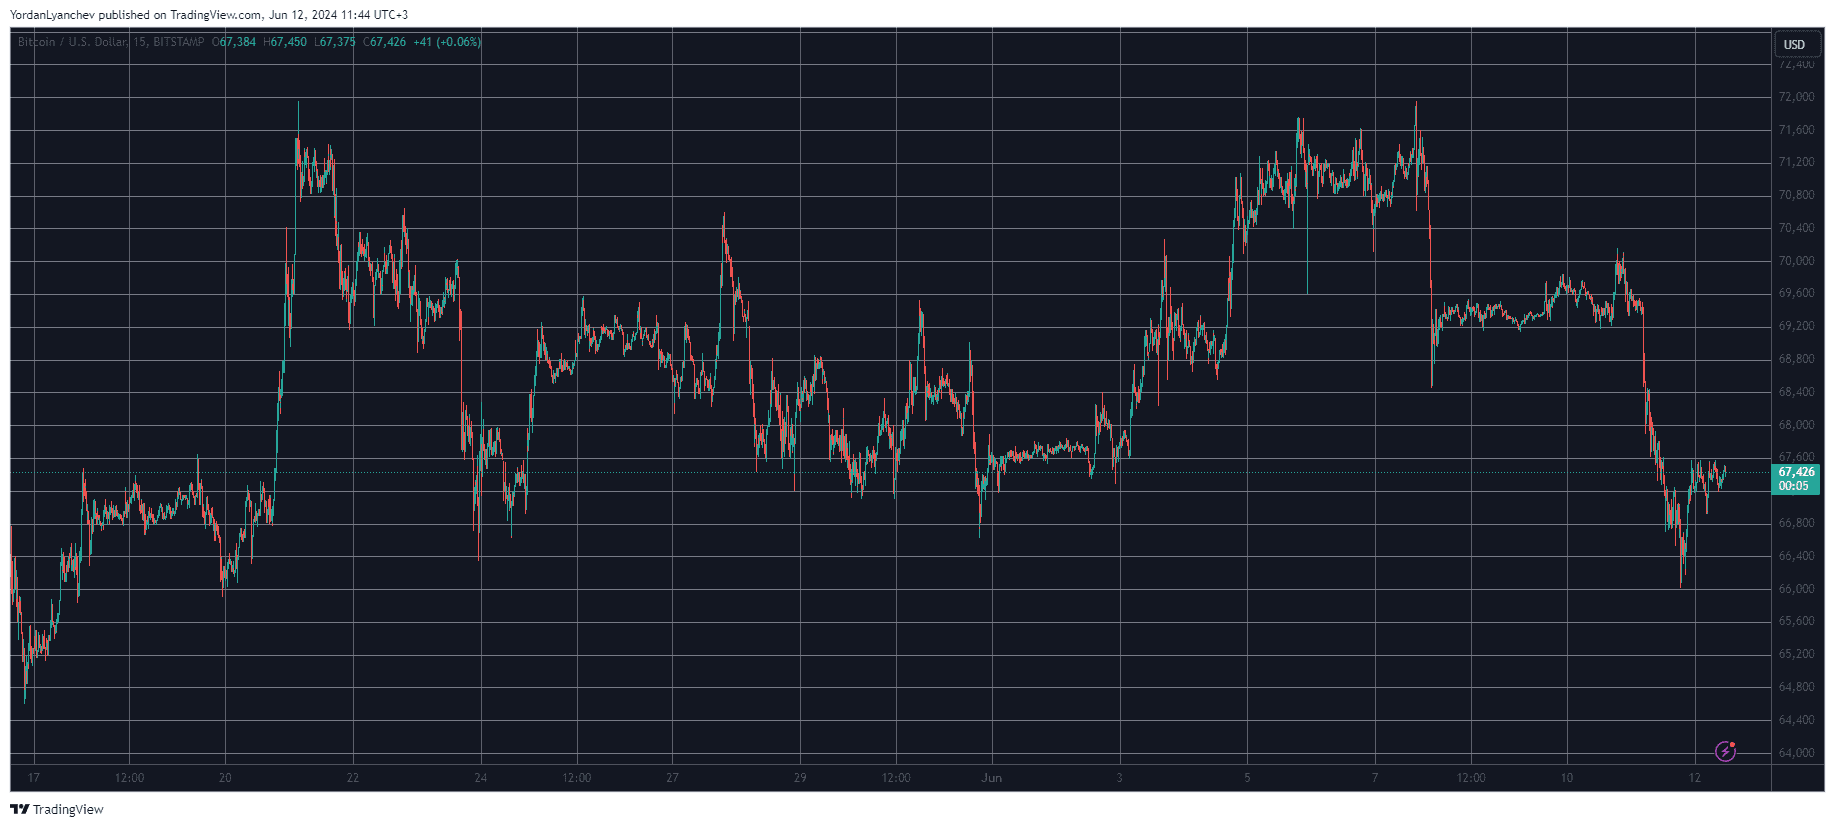Click the 65,200 price axis label

coord(1796,654)
